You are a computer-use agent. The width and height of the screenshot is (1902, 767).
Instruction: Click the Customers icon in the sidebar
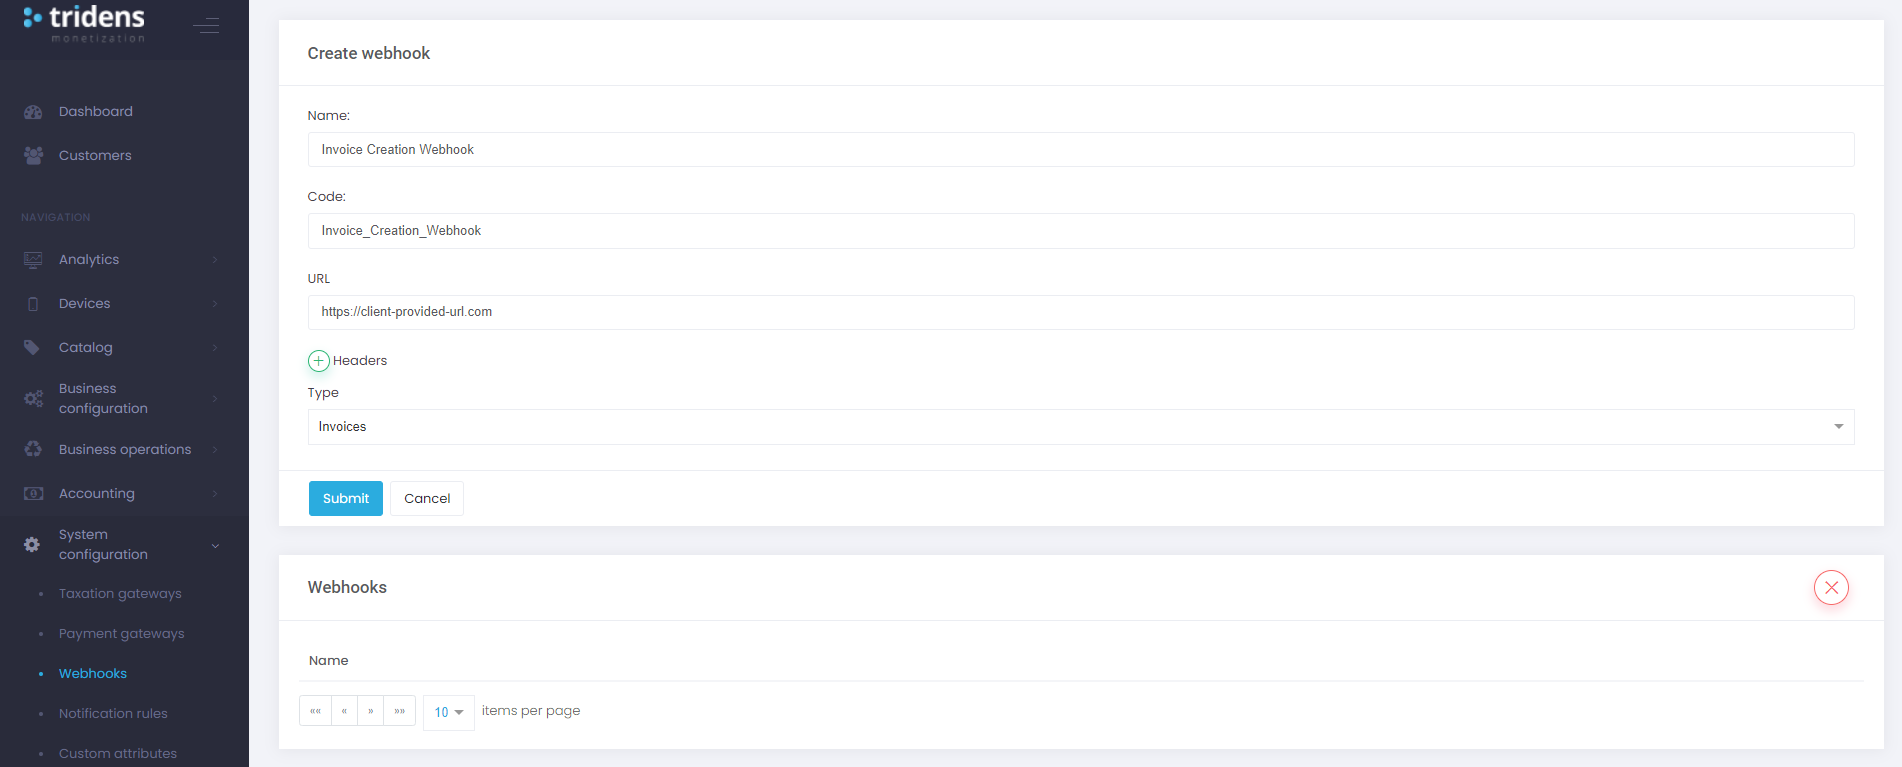pos(33,155)
